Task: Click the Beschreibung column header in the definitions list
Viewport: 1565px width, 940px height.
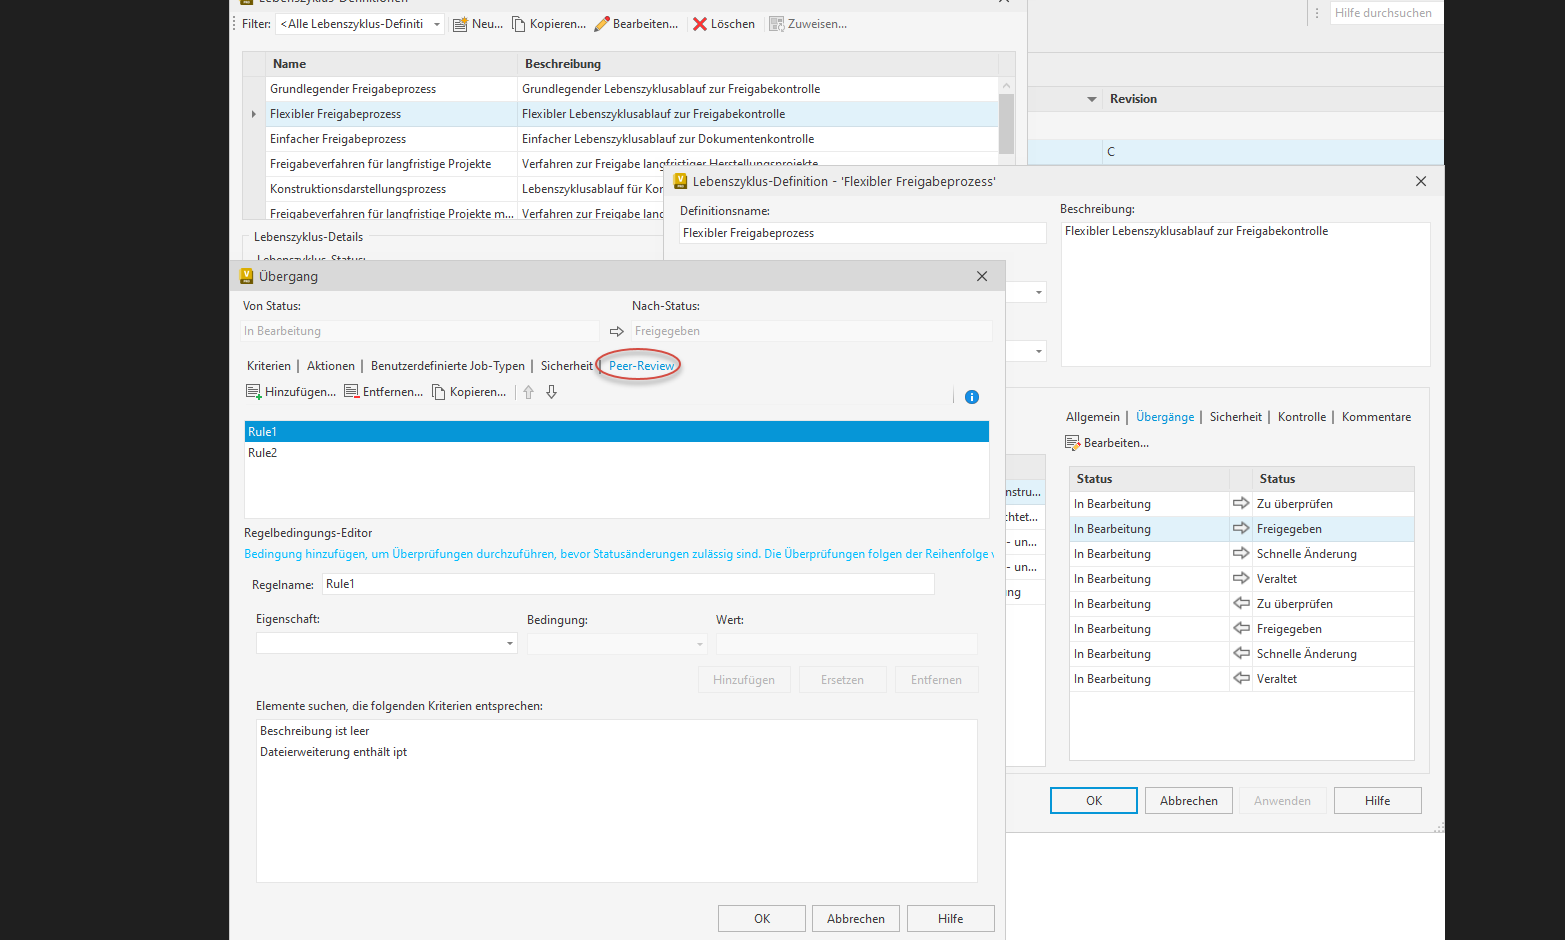Action: (x=758, y=64)
